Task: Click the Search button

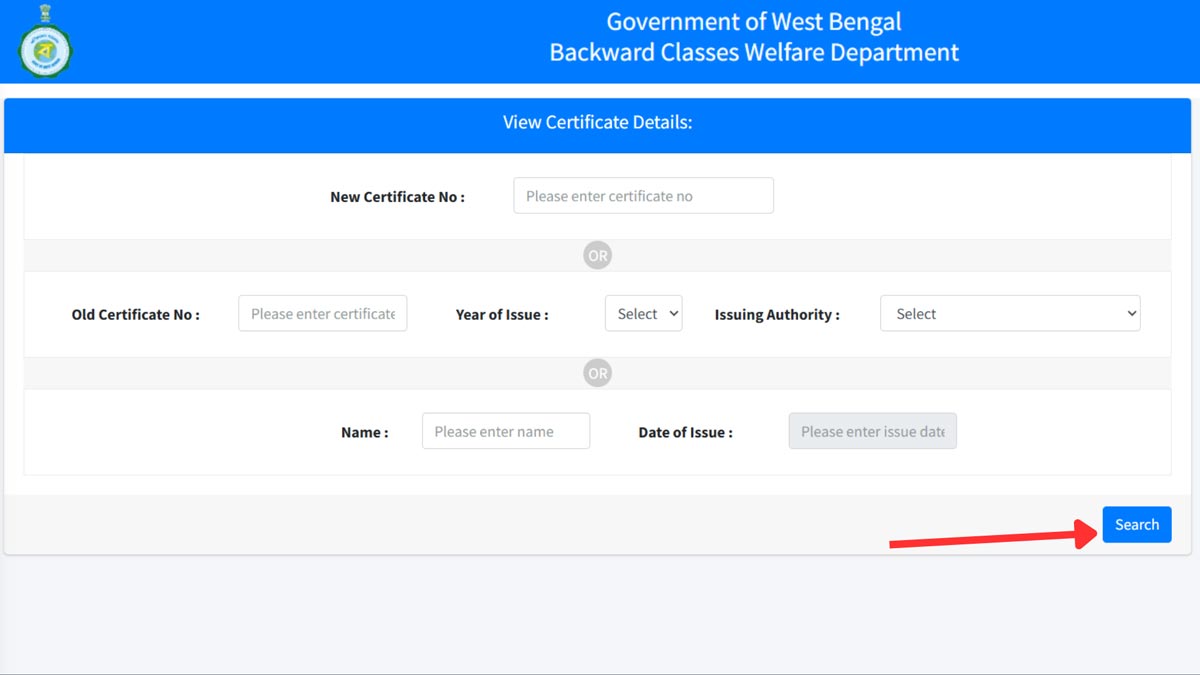Action: 1137,524
